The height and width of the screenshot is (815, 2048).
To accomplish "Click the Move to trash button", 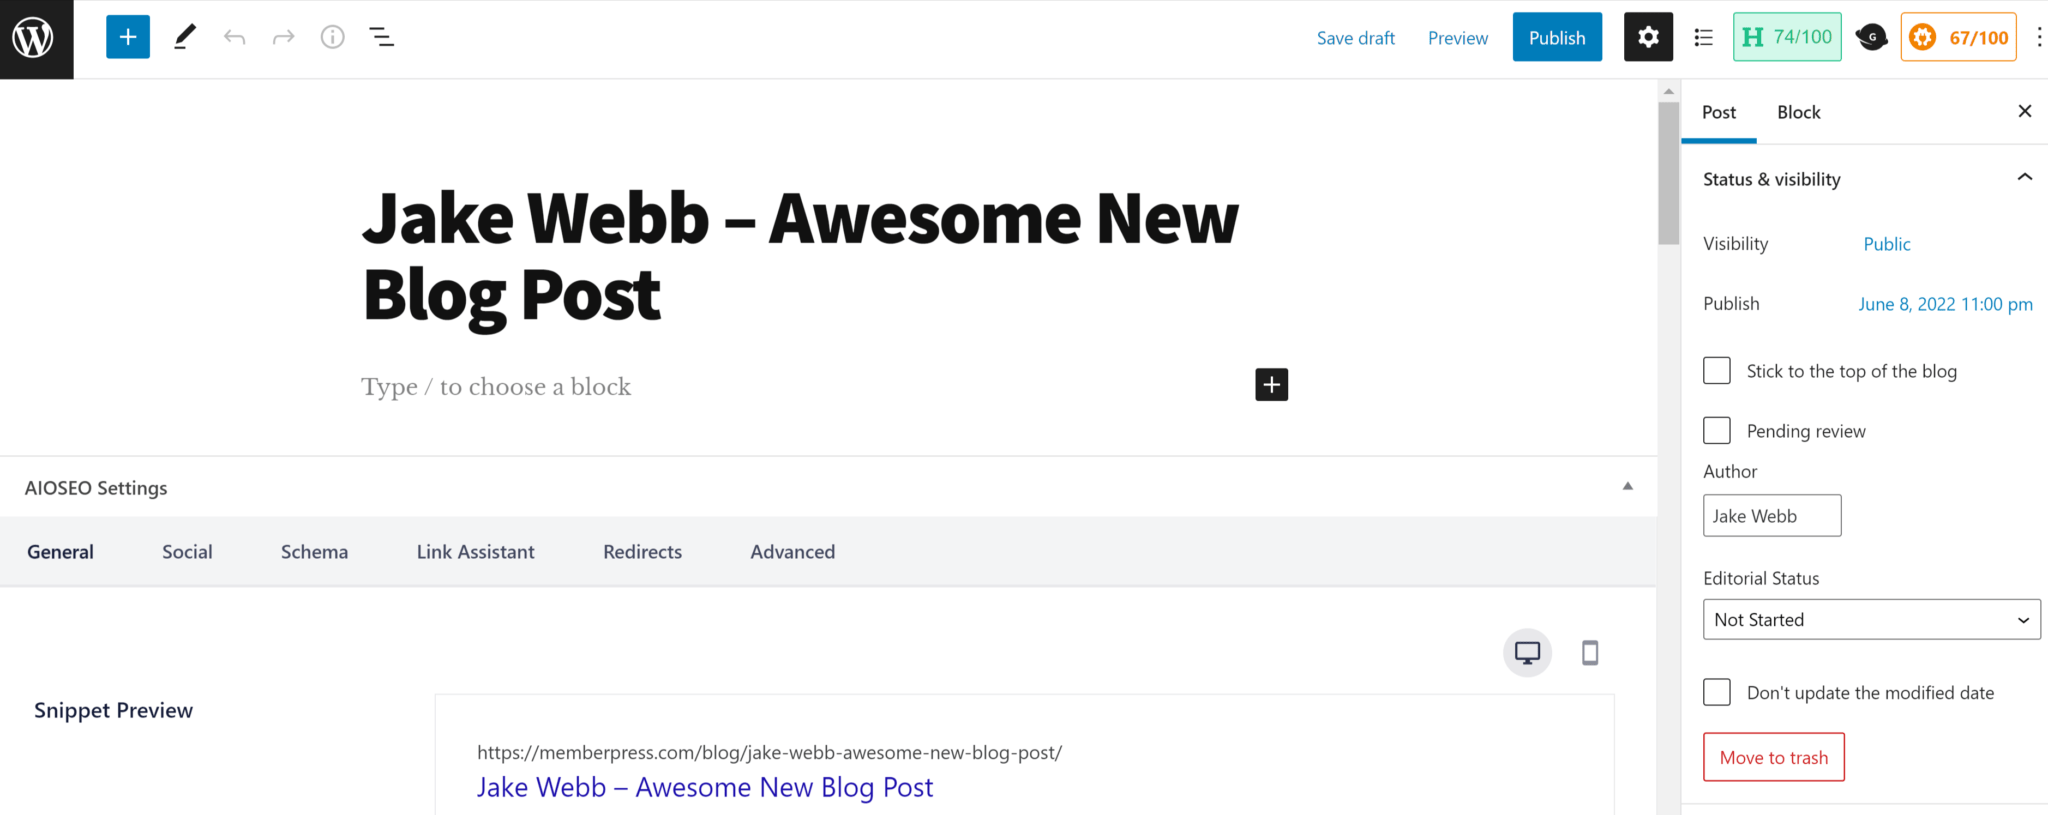I will click(x=1774, y=757).
